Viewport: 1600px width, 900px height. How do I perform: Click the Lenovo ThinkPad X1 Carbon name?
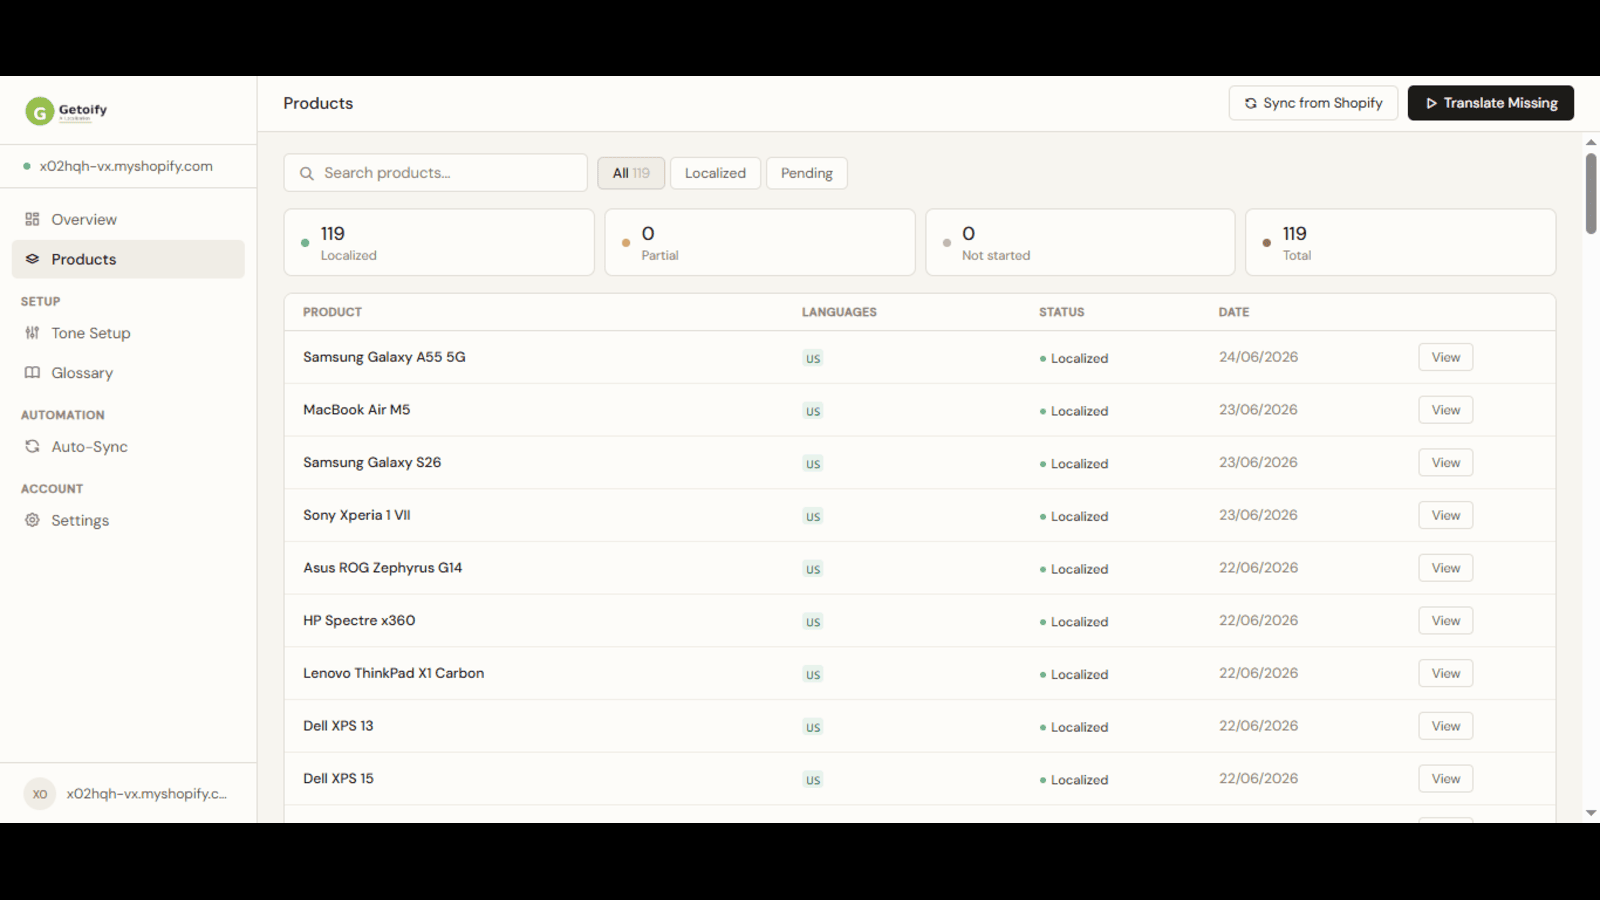[x=393, y=673]
